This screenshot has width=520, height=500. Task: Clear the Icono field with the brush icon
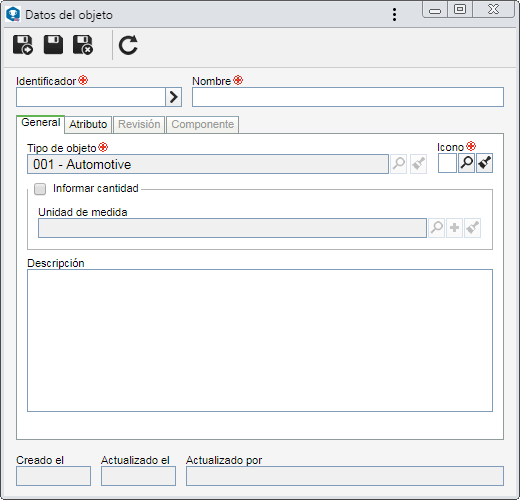point(484,163)
